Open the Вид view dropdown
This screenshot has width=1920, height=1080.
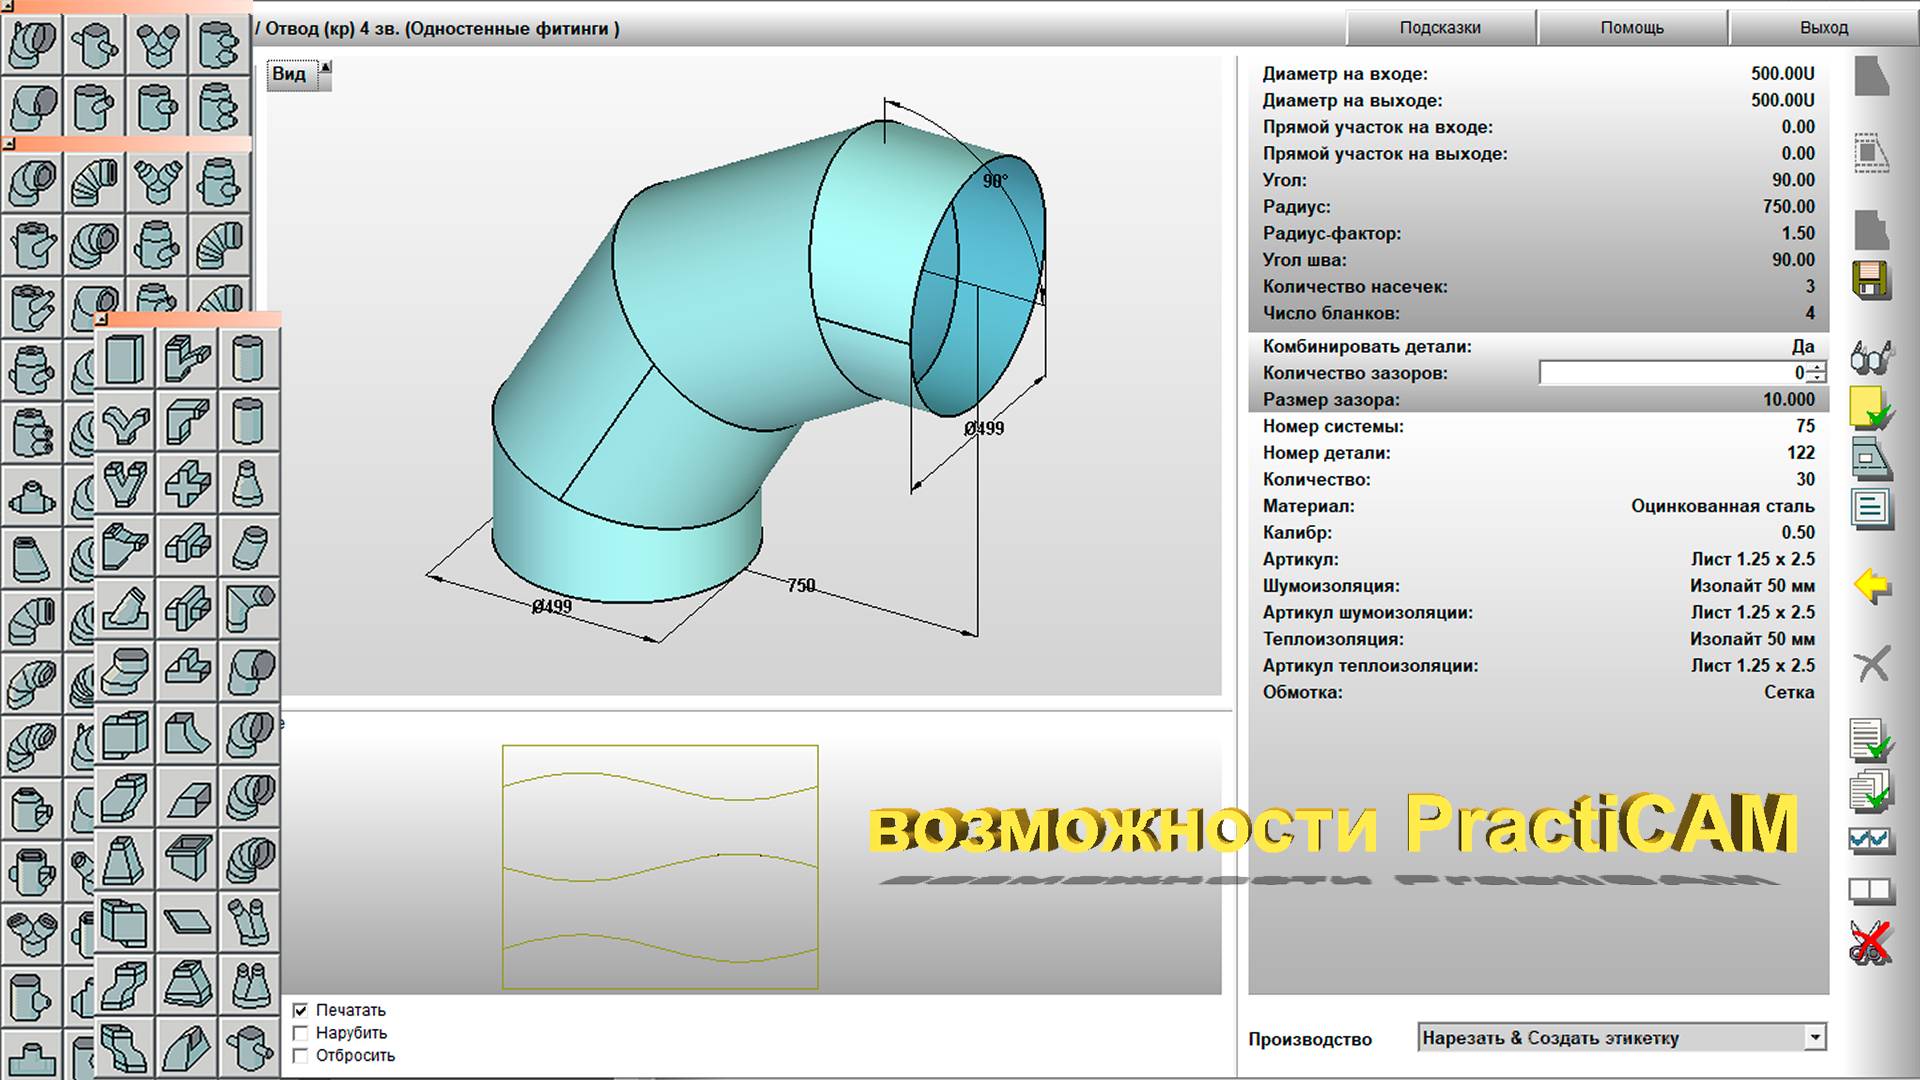(298, 75)
